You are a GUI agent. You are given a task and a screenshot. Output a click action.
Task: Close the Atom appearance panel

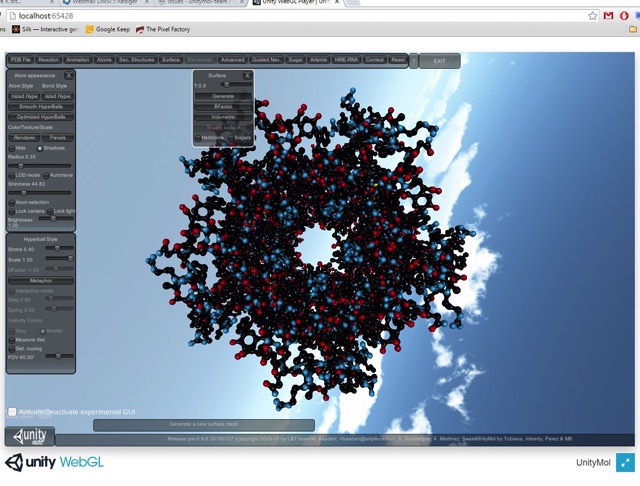click(x=69, y=75)
